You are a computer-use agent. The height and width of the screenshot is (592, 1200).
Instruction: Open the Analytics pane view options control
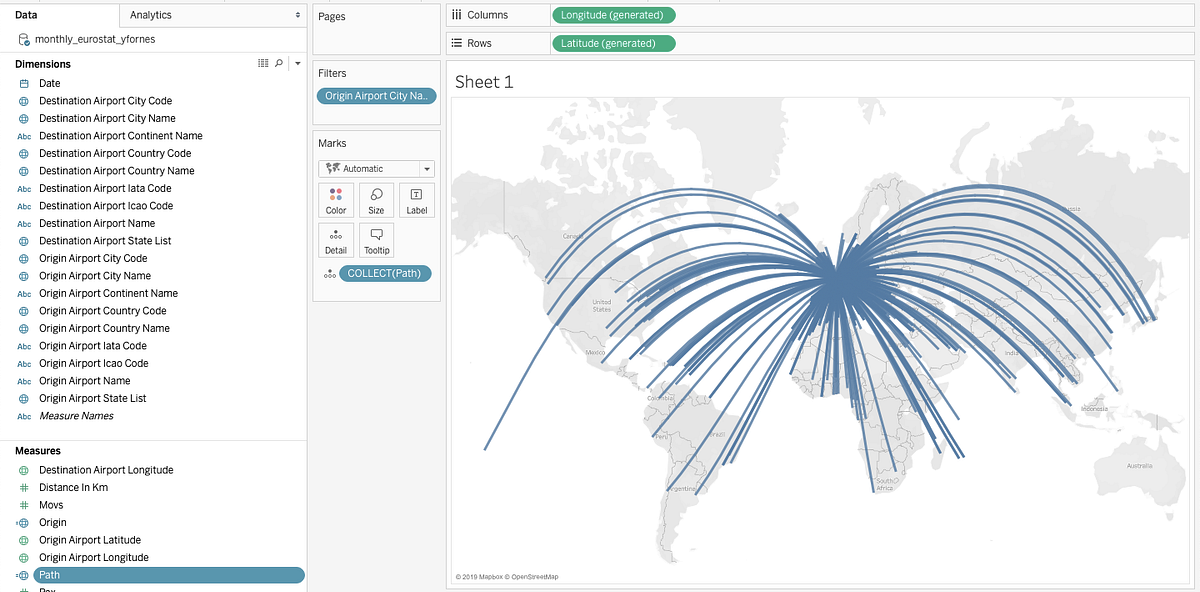click(x=298, y=16)
